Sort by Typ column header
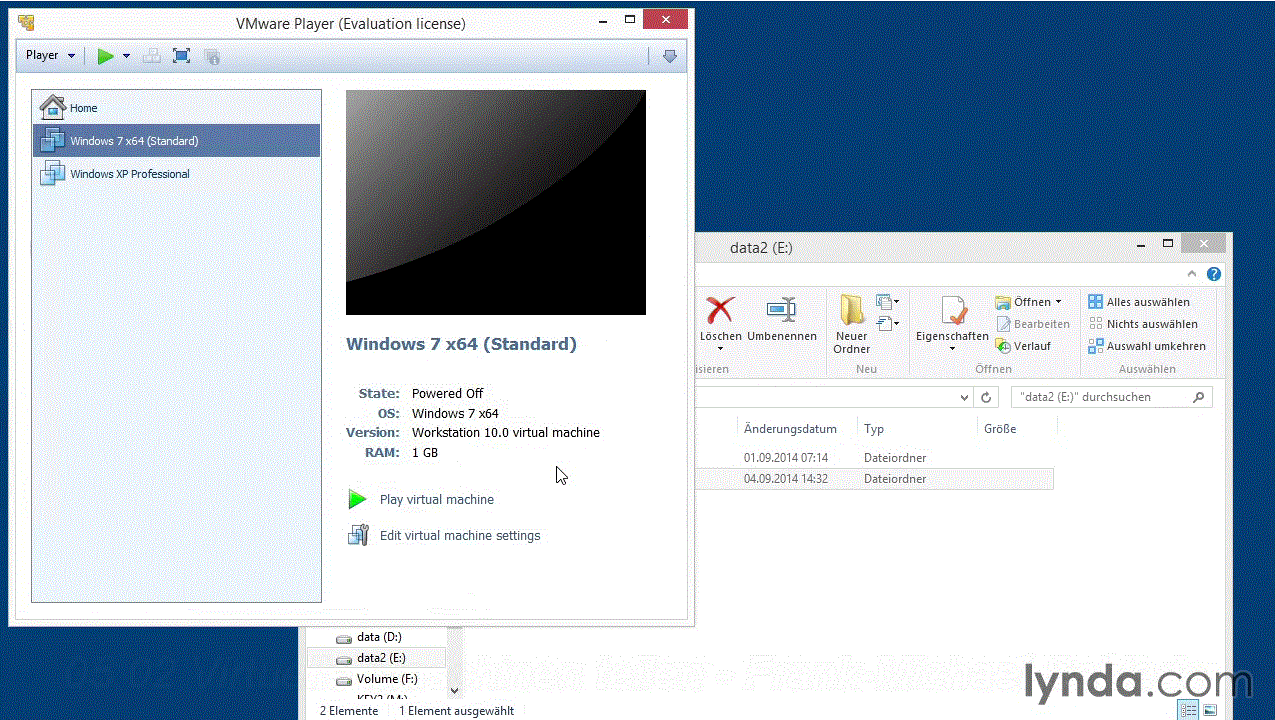This screenshot has height=720, width=1275. (917, 428)
